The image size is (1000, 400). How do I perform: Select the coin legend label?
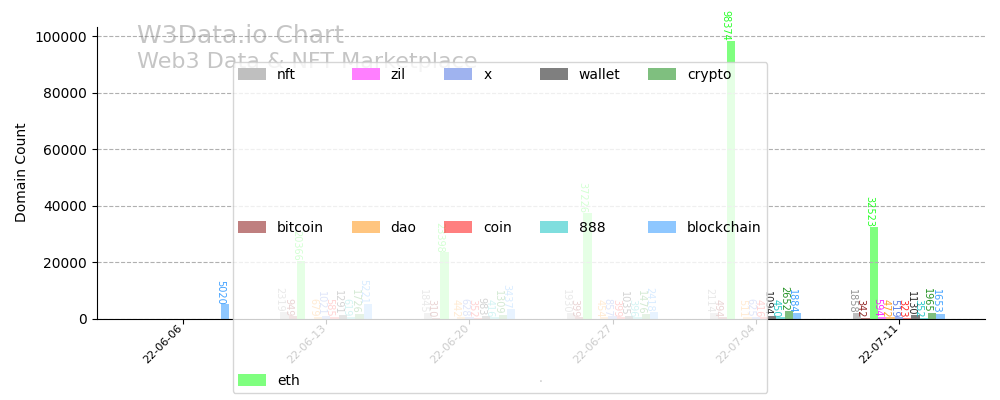coord(497,227)
